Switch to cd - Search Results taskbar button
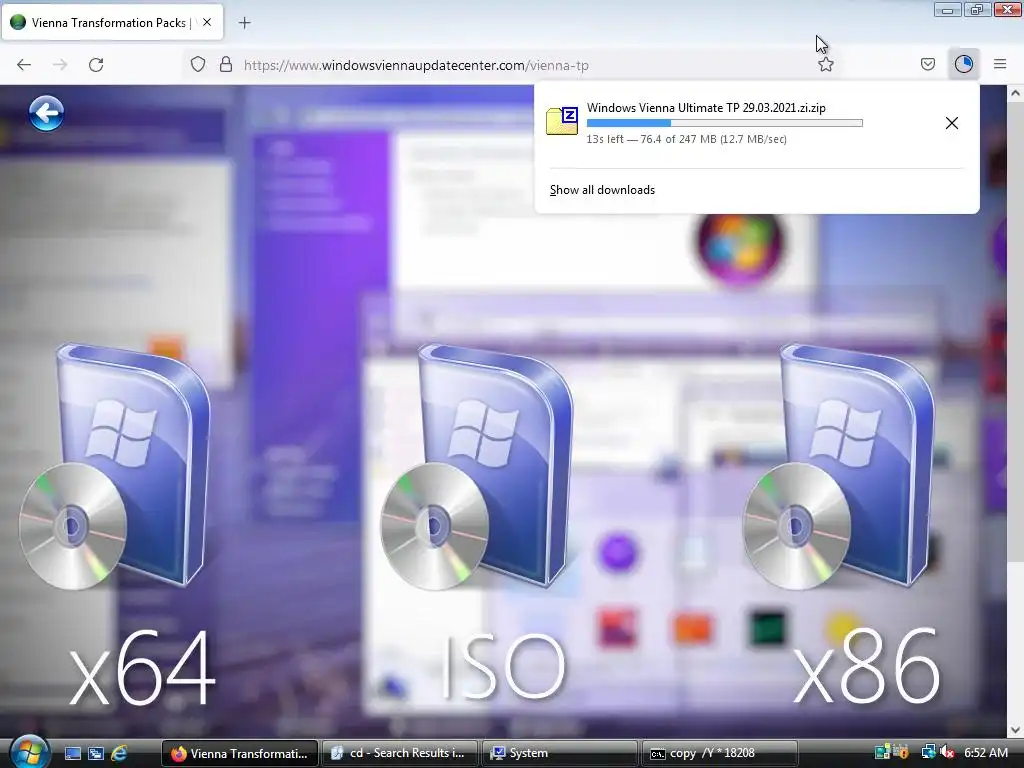The height and width of the screenshot is (768, 1024). [400, 753]
